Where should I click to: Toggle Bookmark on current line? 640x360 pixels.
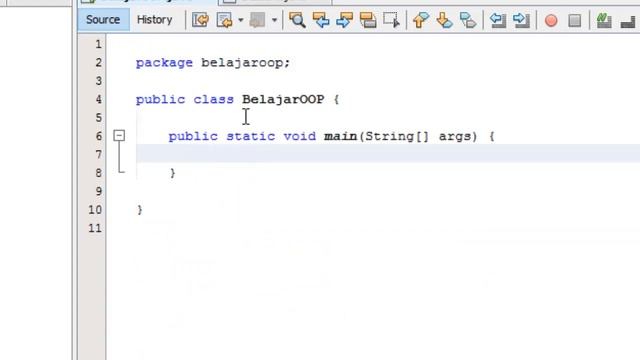click(x=468, y=20)
